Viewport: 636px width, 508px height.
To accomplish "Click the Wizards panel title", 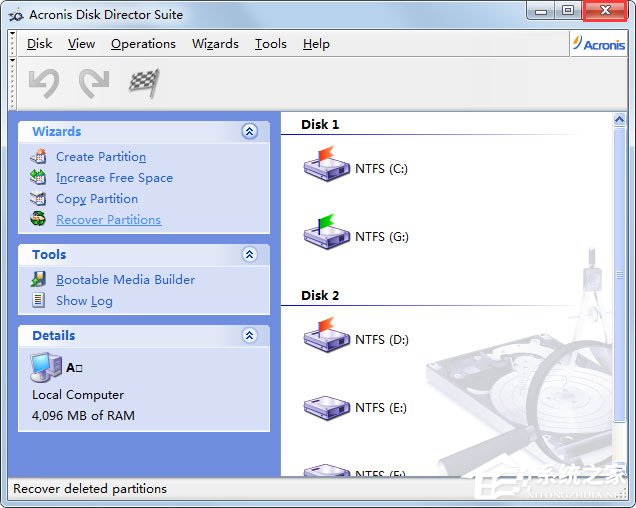I will click(57, 131).
